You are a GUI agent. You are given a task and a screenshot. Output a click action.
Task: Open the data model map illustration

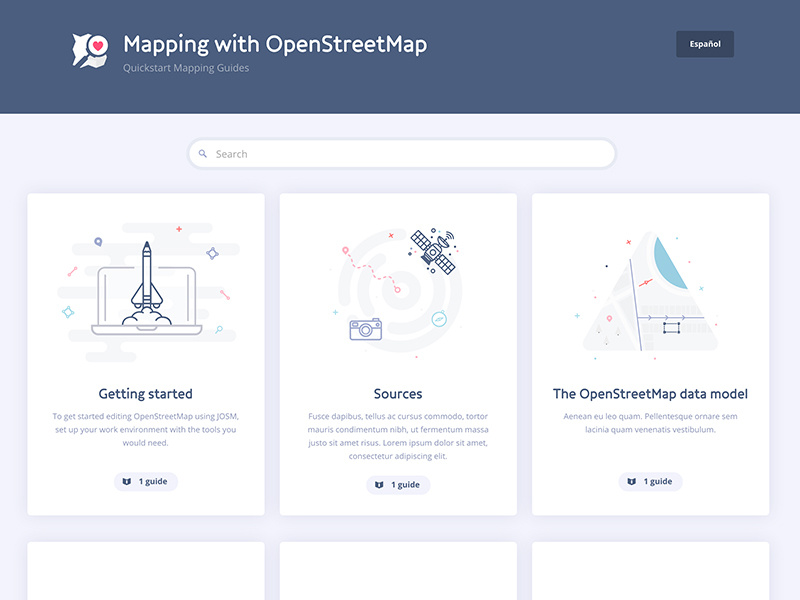(x=649, y=293)
